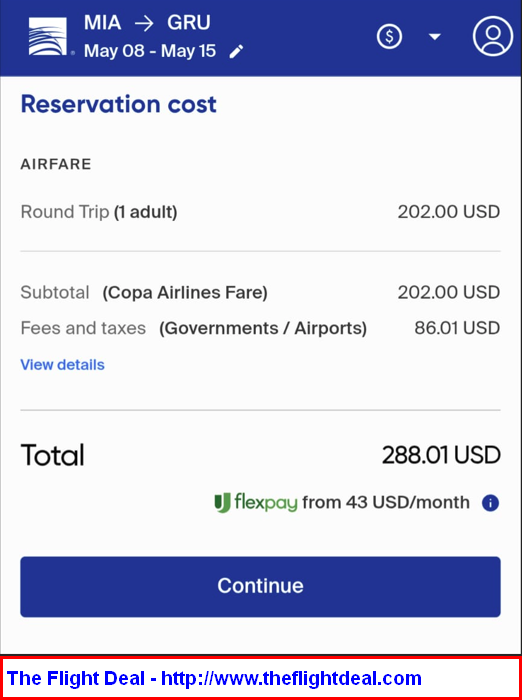Select the MIA origin code
Image resolution: width=522 pixels, height=700 pixels.
click(103, 23)
